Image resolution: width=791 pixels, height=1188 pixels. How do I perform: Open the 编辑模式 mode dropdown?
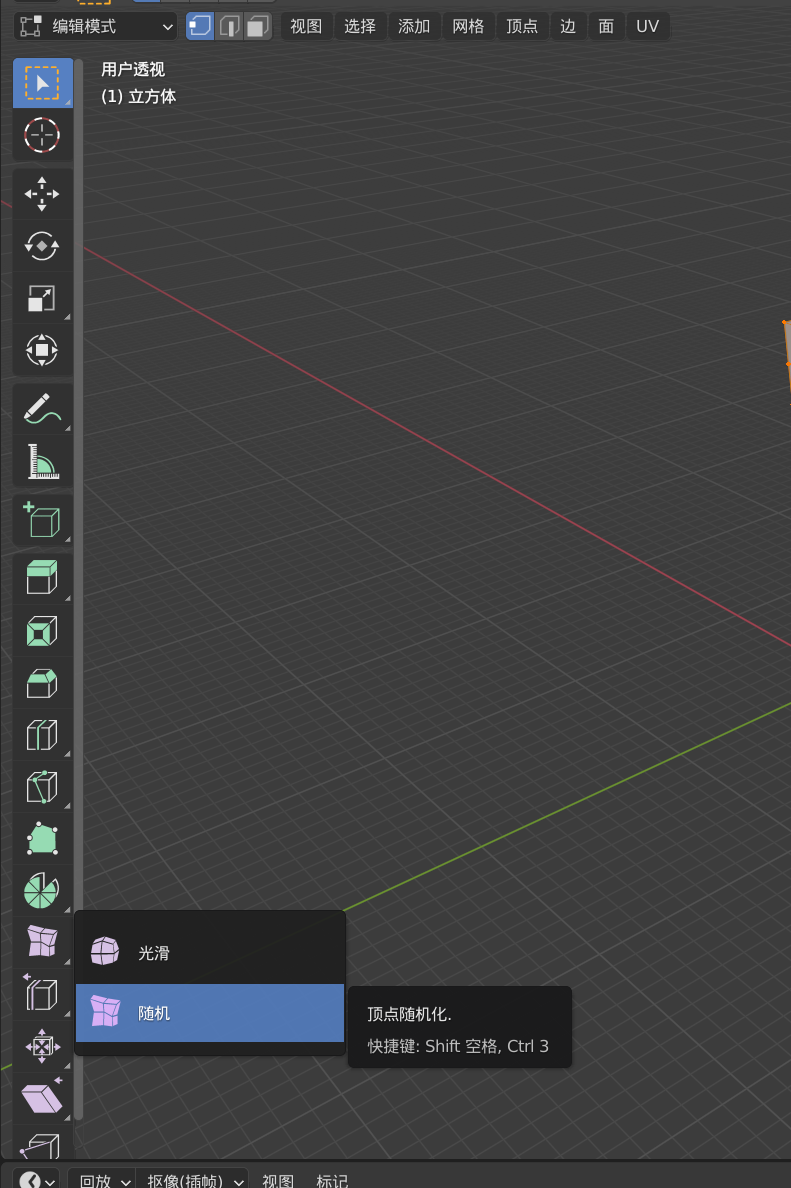point(95,27)
